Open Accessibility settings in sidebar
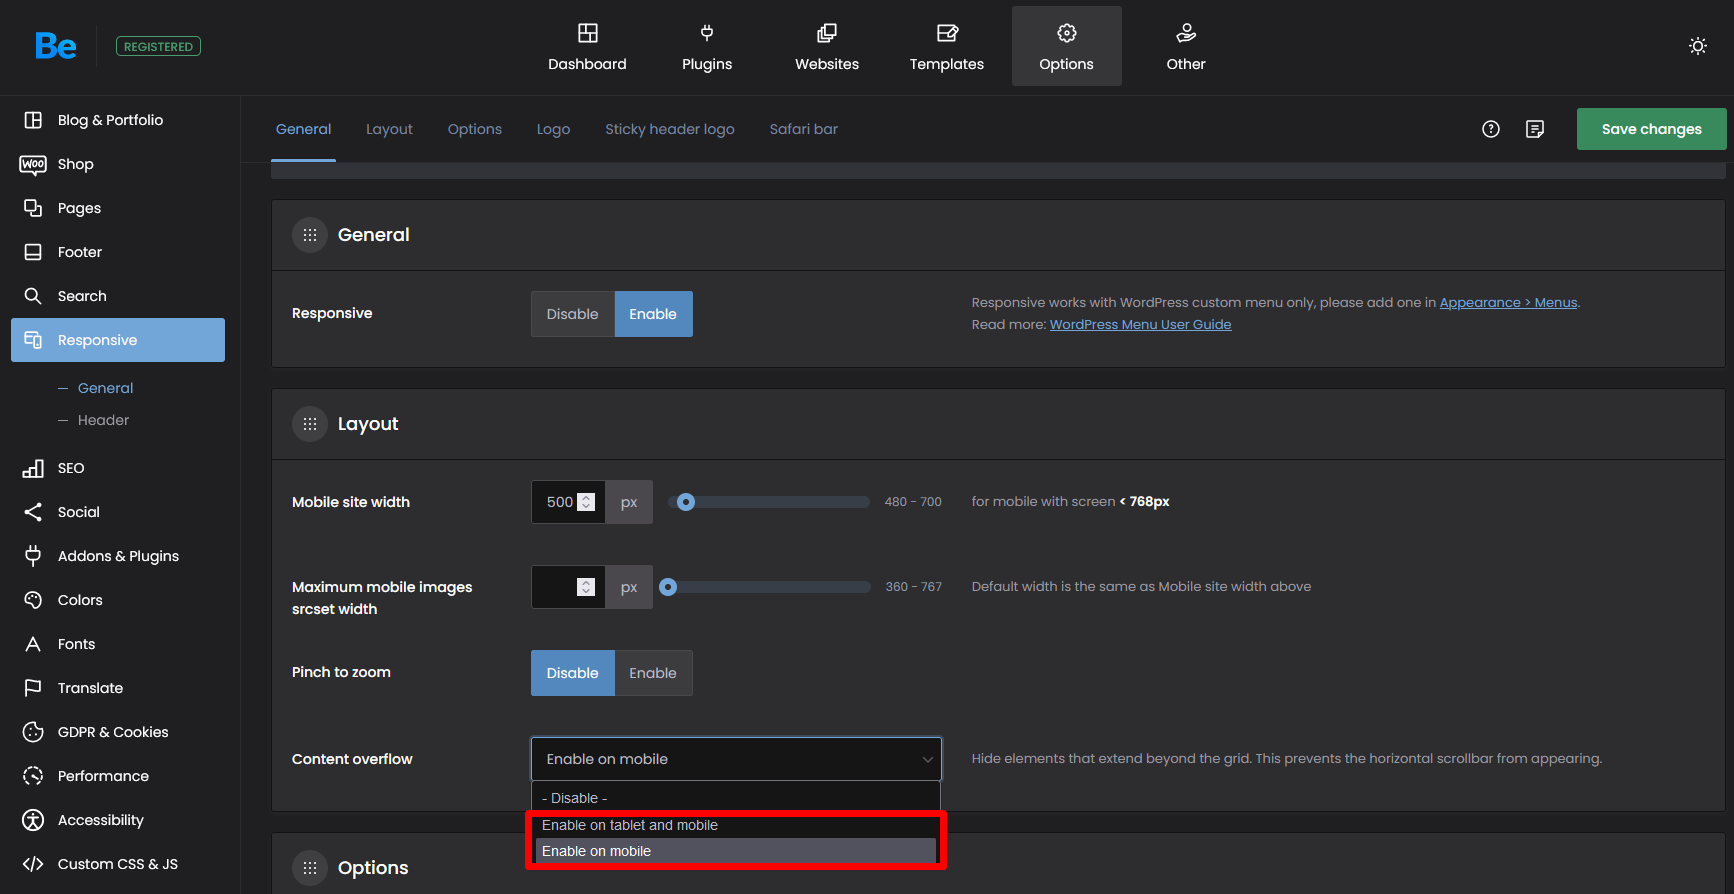The image size is (1734, 894). pyautogui.click(x=118, y=820)
